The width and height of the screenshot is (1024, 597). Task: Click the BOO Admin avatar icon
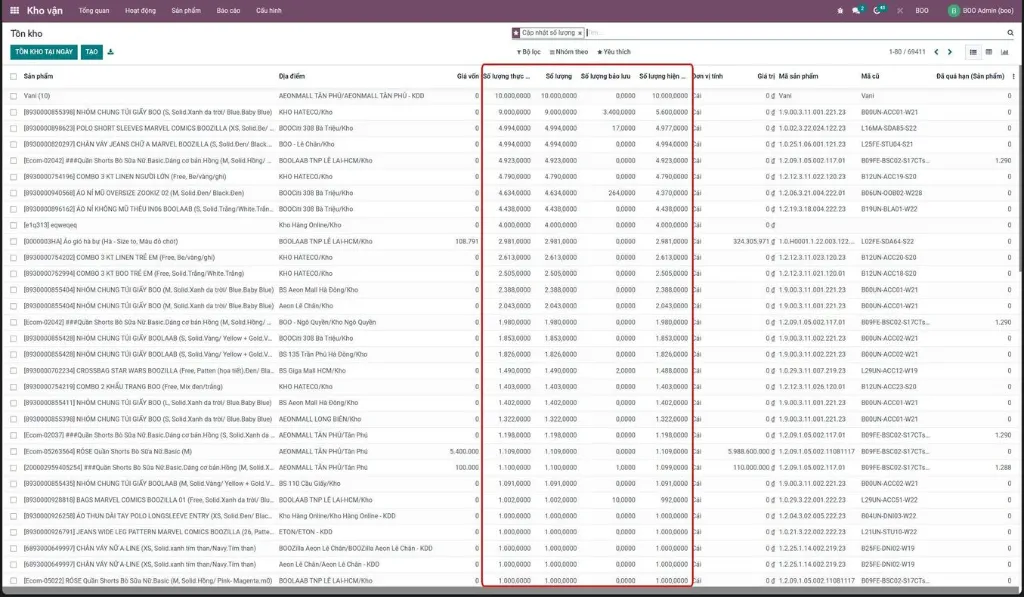point(953,10)
